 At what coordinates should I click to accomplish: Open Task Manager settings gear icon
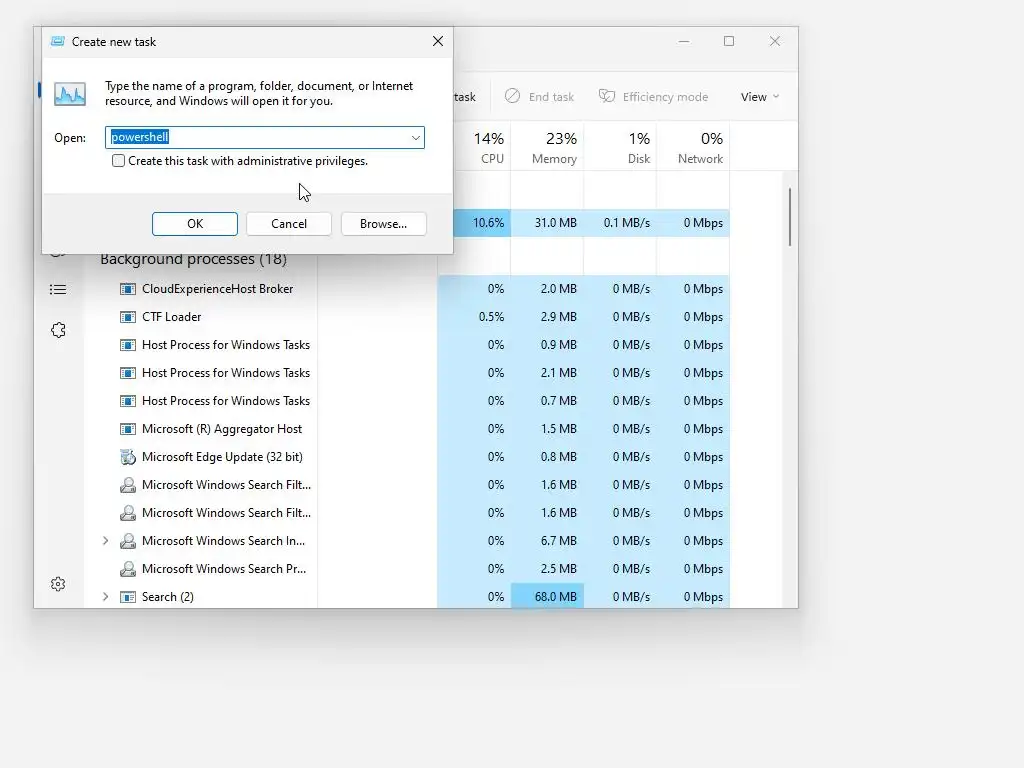click(x=58, y=584)
